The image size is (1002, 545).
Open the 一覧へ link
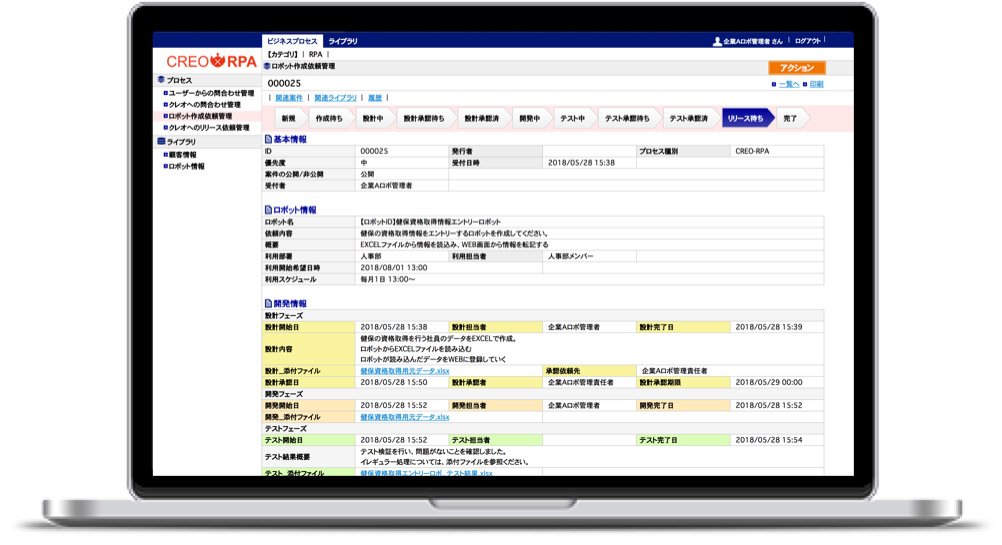tap(789, 84)
